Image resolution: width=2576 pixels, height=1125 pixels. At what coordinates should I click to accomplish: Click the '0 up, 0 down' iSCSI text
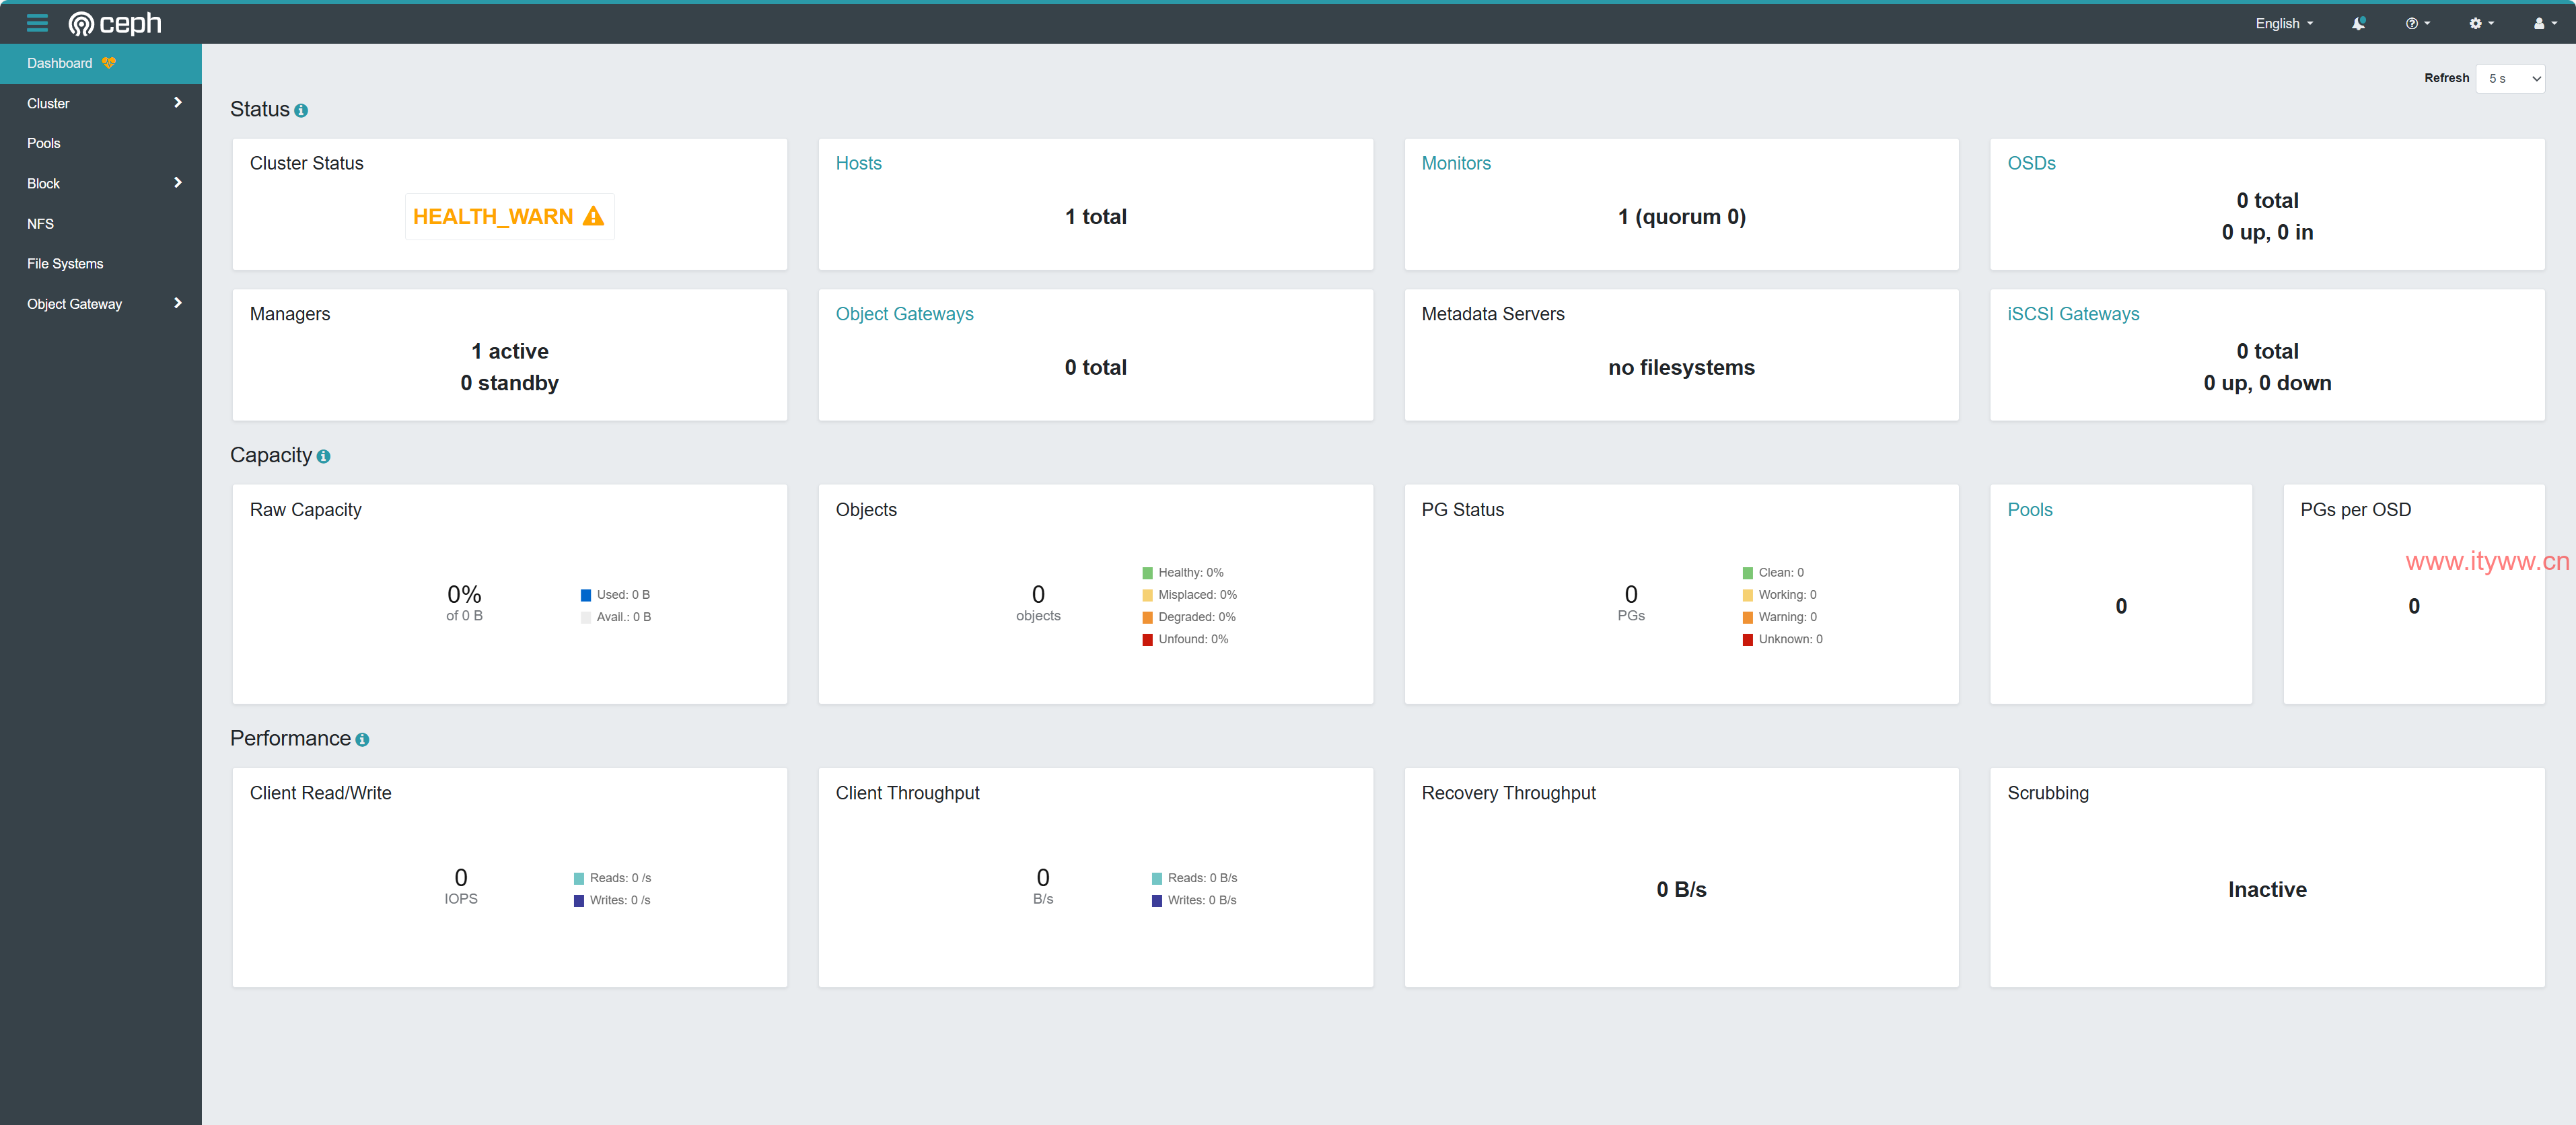point(2267,383)
